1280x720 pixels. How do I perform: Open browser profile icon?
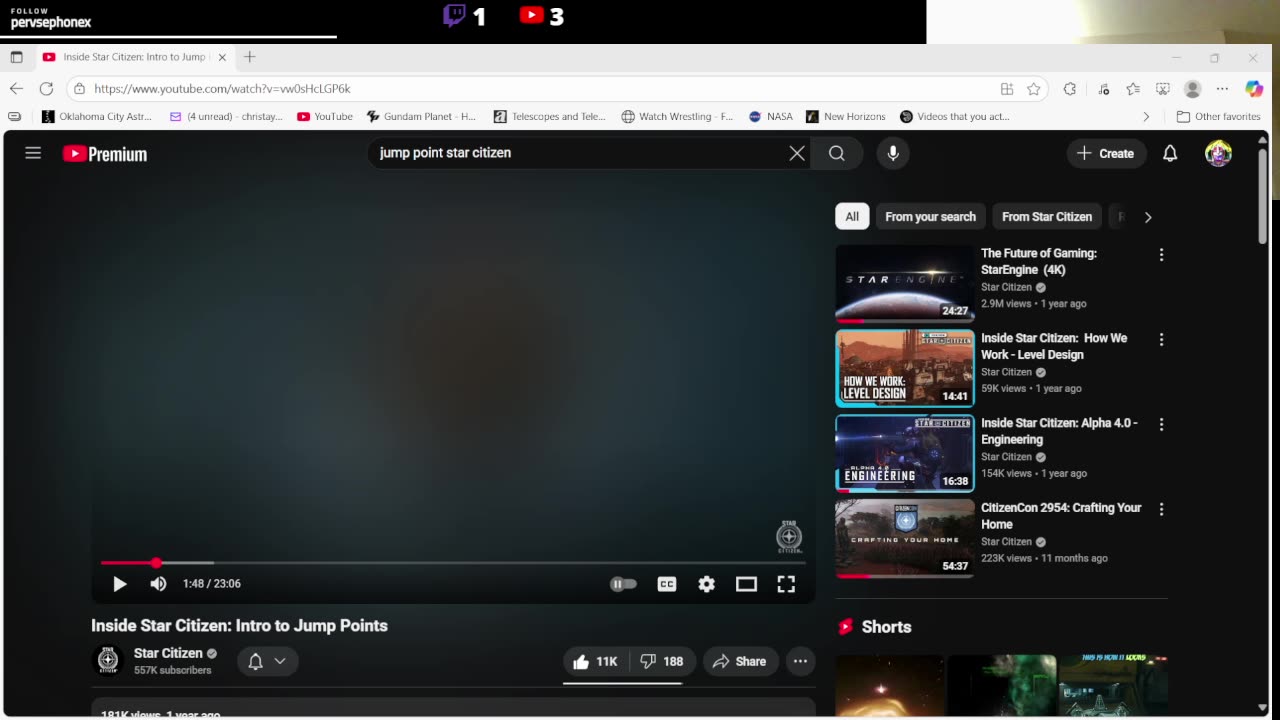click(x=1192, y=89)
